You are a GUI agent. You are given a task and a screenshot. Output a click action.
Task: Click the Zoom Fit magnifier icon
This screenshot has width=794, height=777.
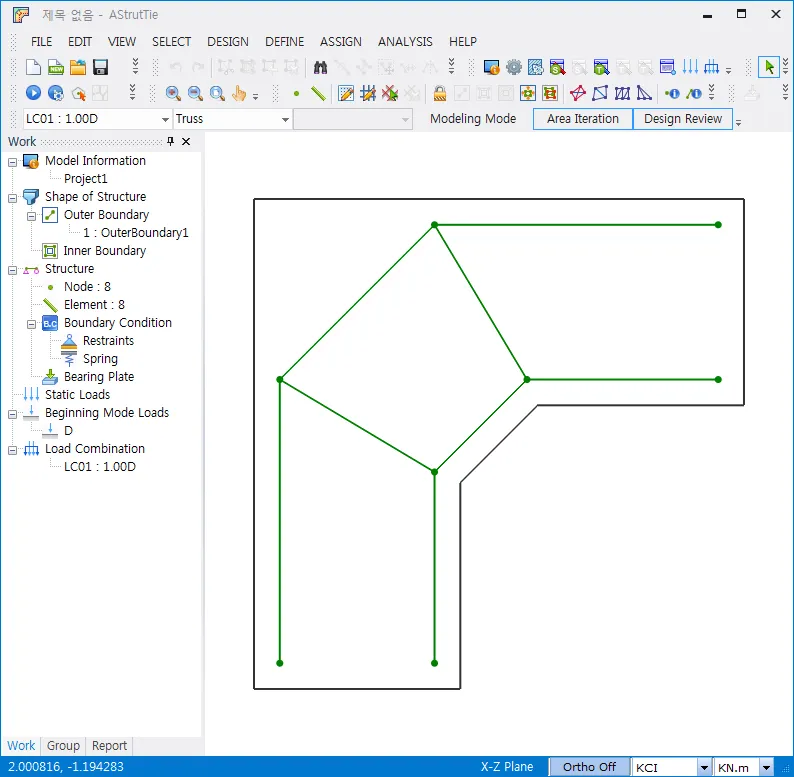pyautogui.click(x=217, y=93)
